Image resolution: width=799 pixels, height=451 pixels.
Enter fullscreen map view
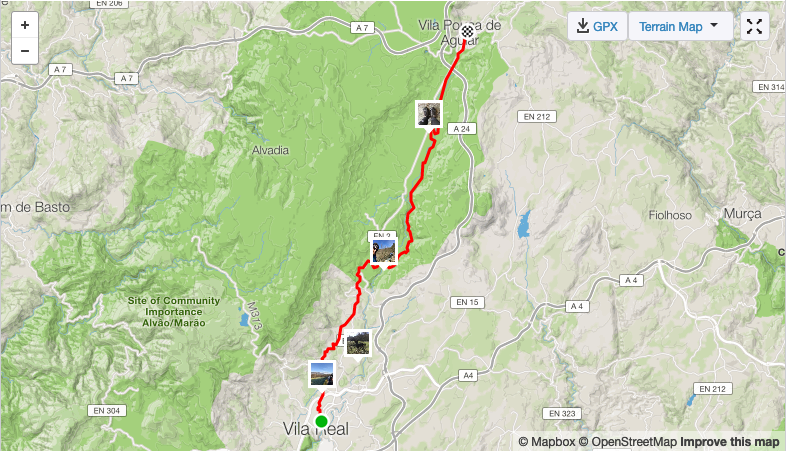pos(754,26)
